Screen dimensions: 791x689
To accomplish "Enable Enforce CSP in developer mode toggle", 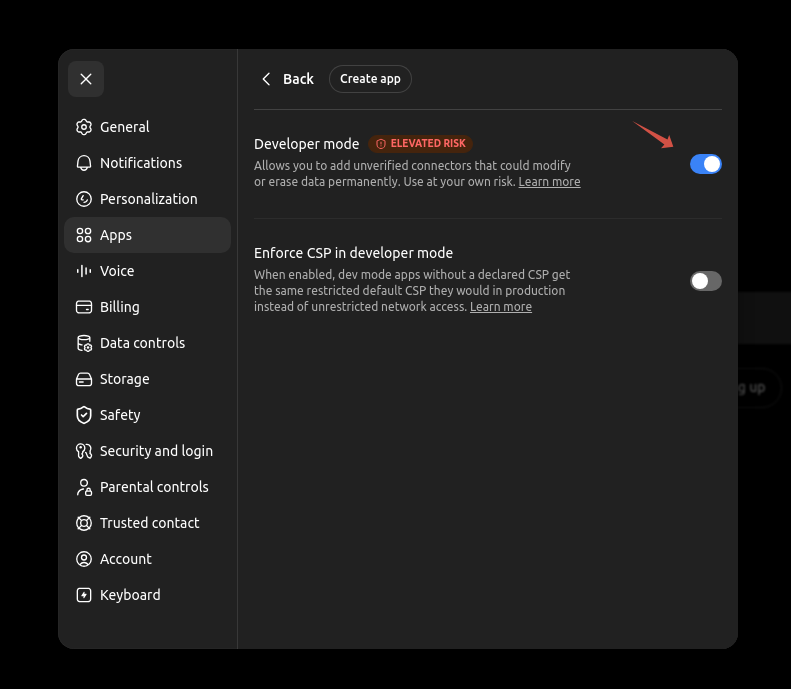I will click(706, 281).
